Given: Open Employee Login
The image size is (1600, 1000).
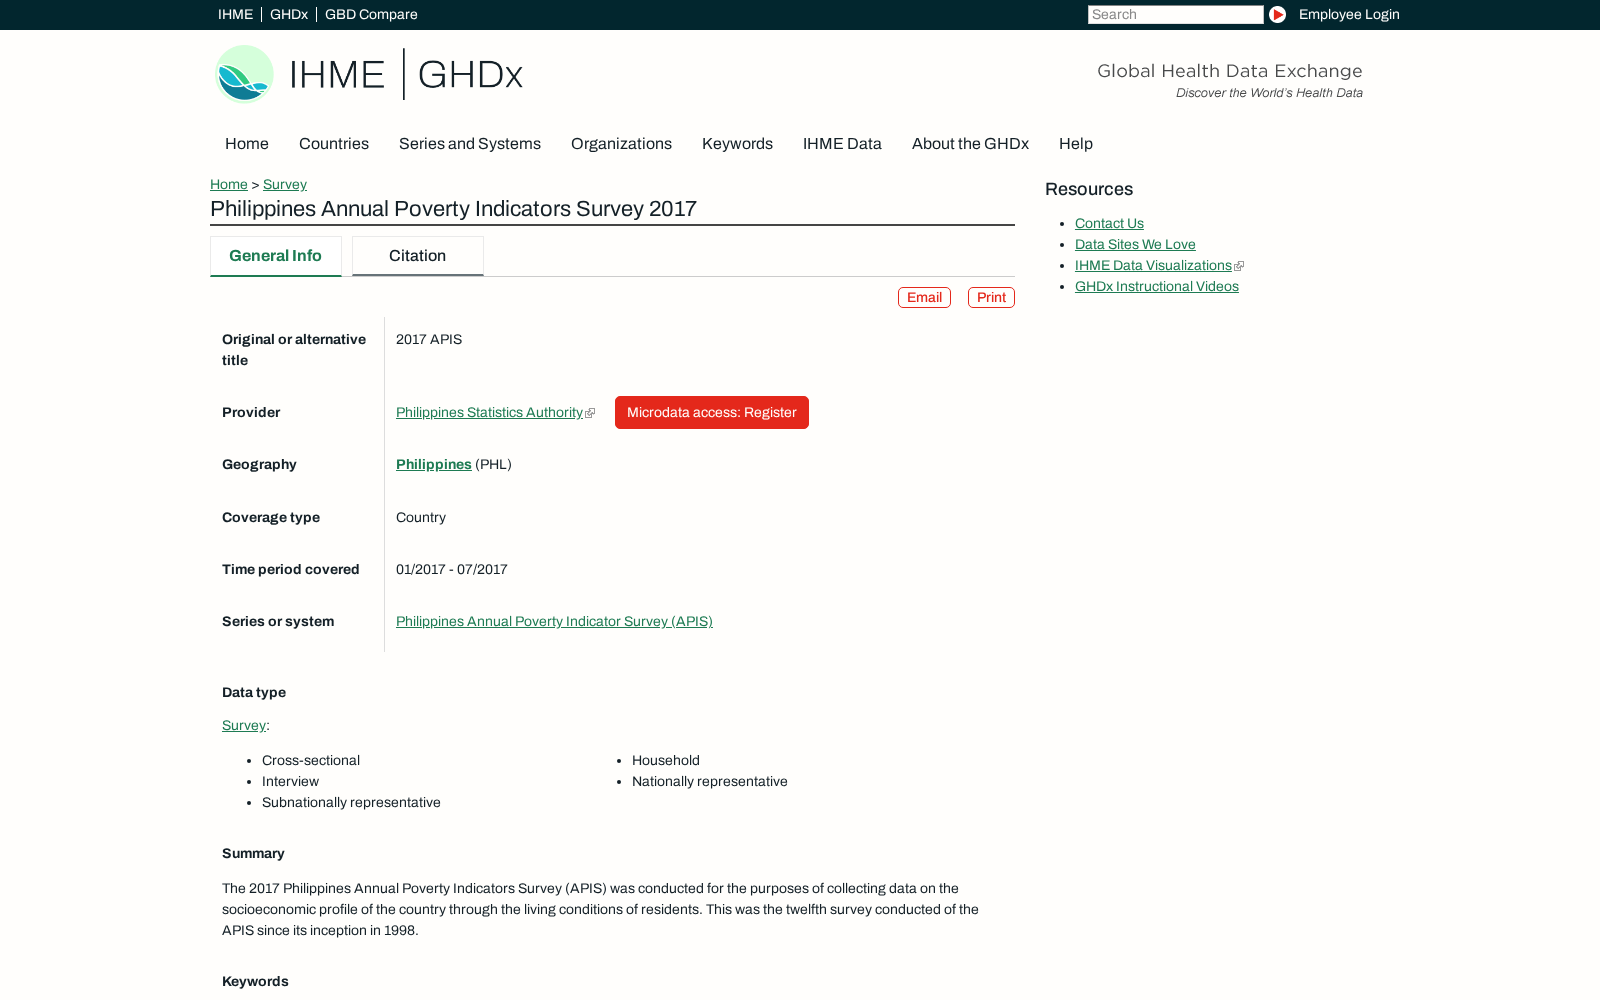Looking at the screenshot, I should (1349, 15).
